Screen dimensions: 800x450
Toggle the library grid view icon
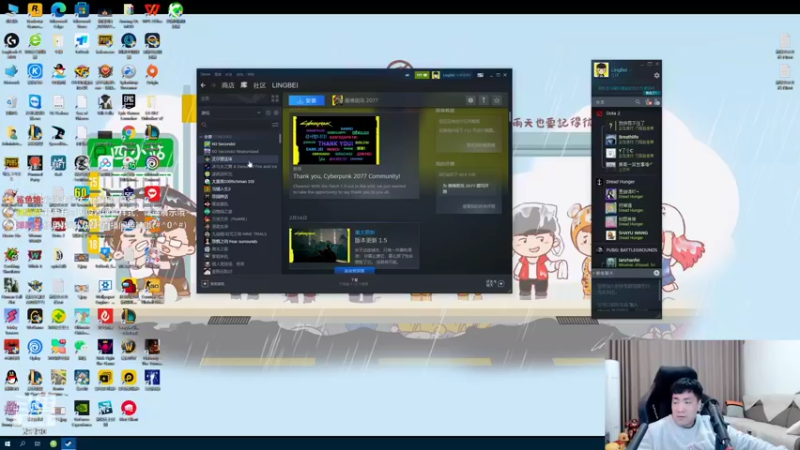(x=275, y=98)
